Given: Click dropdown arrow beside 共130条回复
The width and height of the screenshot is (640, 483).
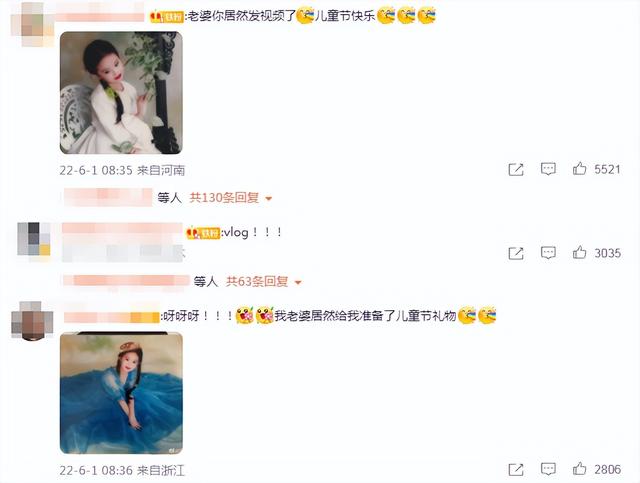Looking at the screenshot, I should tap(269, 199).
